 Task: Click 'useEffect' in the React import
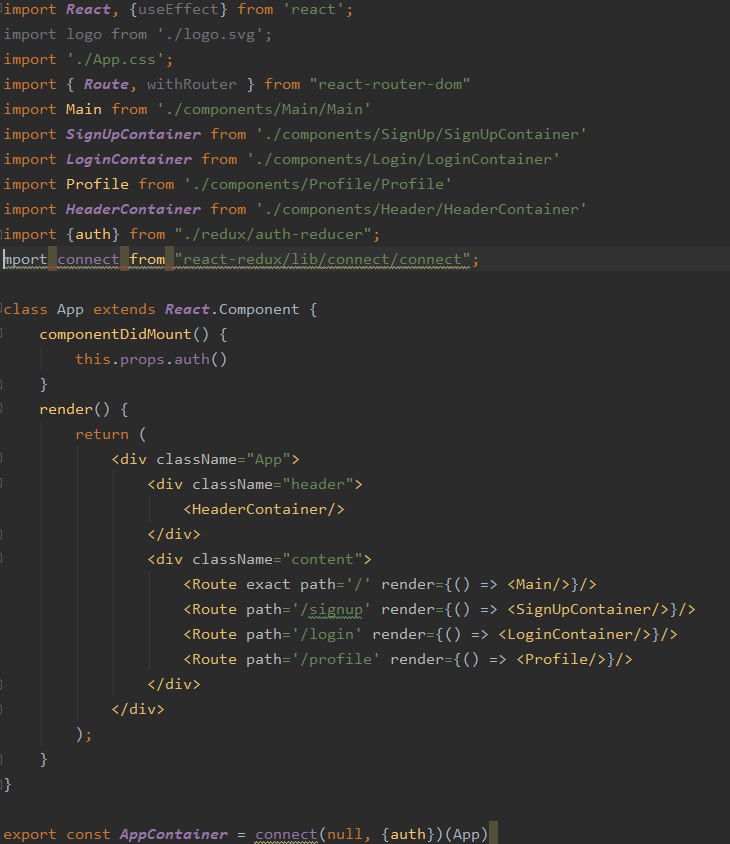click(x=178, y=10)
